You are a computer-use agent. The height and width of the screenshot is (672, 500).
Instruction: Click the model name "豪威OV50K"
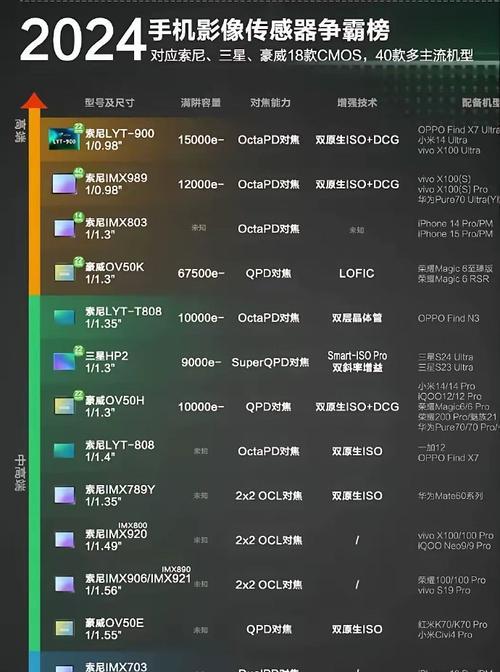[114, 267]
